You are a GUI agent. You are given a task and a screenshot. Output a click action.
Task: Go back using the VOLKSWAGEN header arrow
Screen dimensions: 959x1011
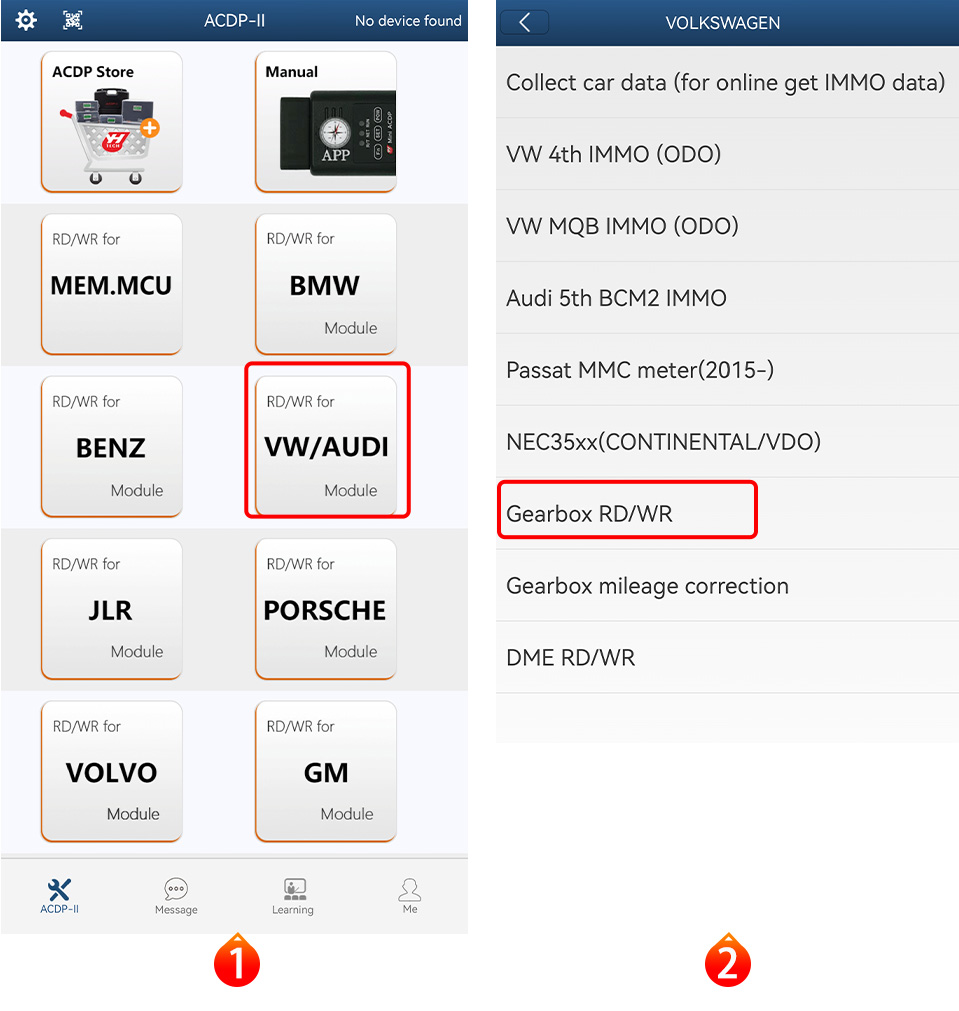tap(524, 23)
